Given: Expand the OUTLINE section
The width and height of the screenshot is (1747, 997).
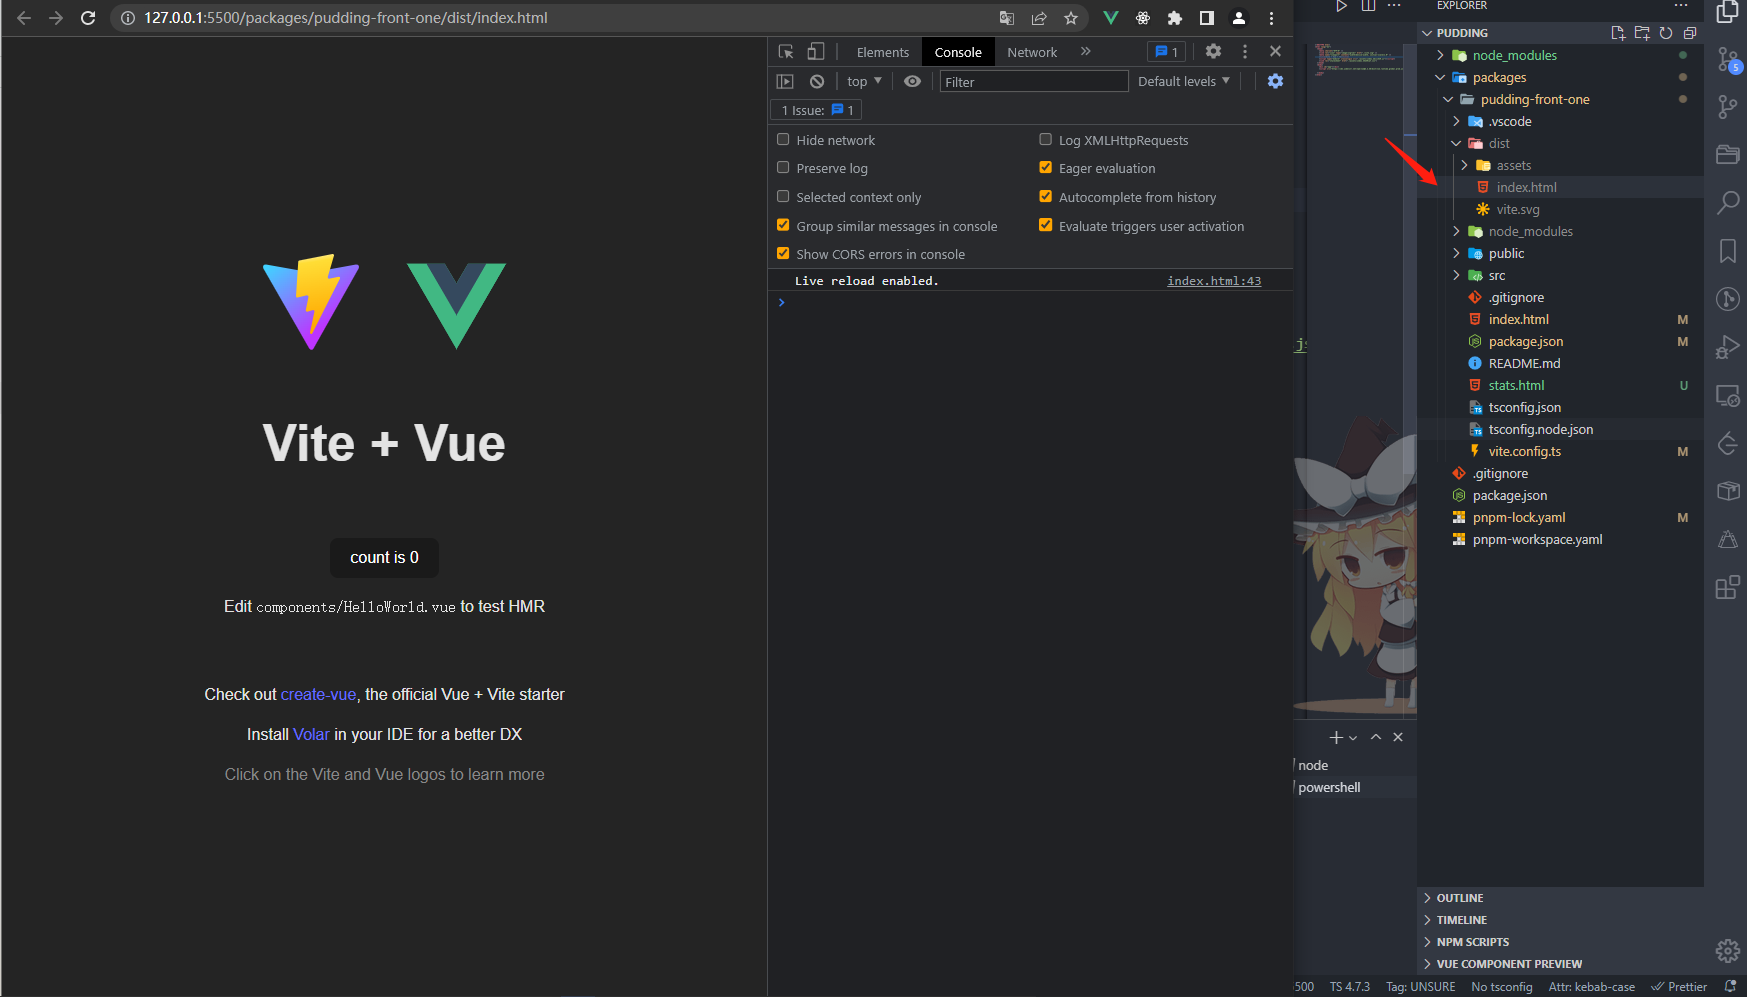Looking at the screenshot, I should [x=1560, y=898].
